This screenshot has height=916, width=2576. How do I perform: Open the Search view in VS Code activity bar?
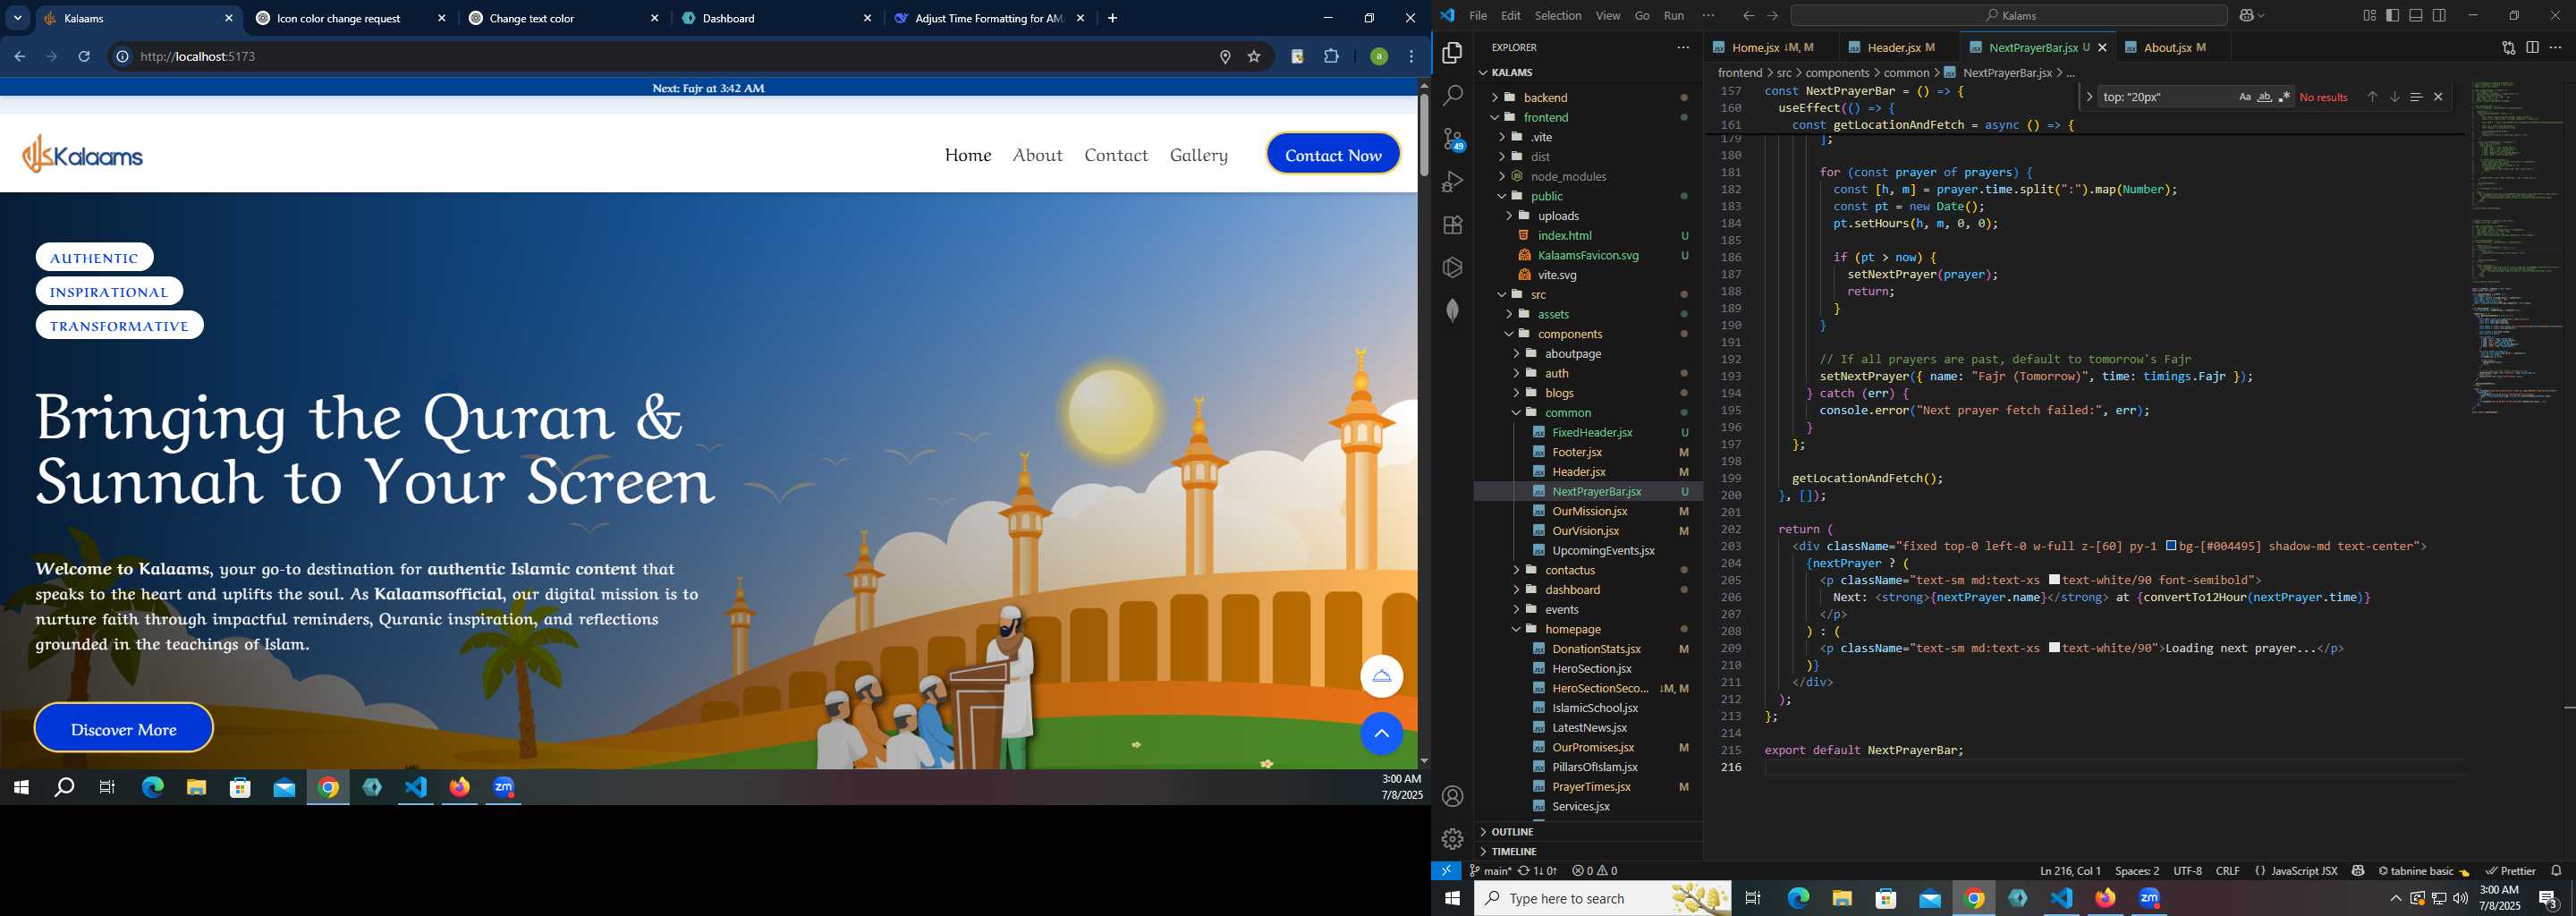coord(1452,96)
